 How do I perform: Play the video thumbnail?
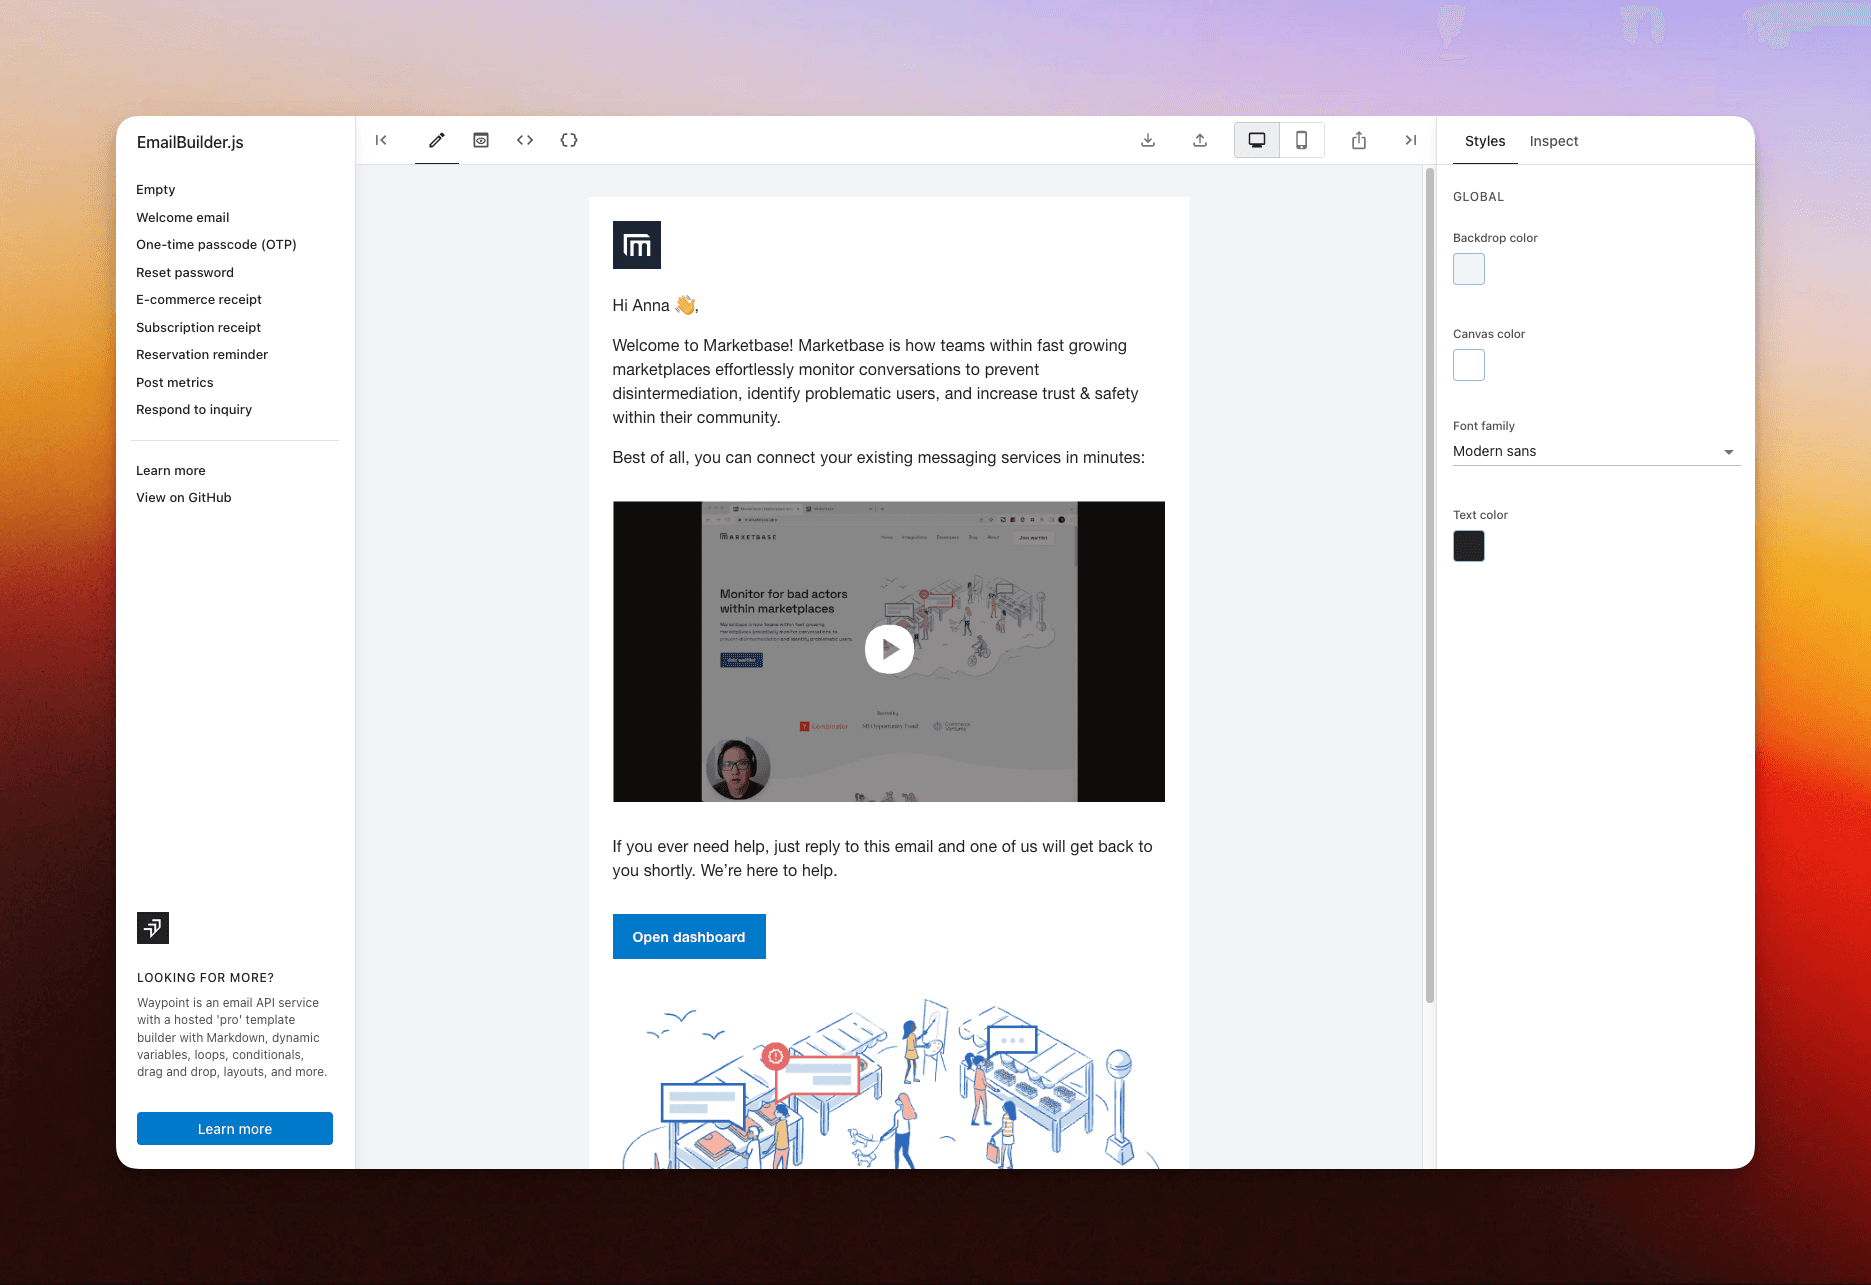click(x=889, y=651)
